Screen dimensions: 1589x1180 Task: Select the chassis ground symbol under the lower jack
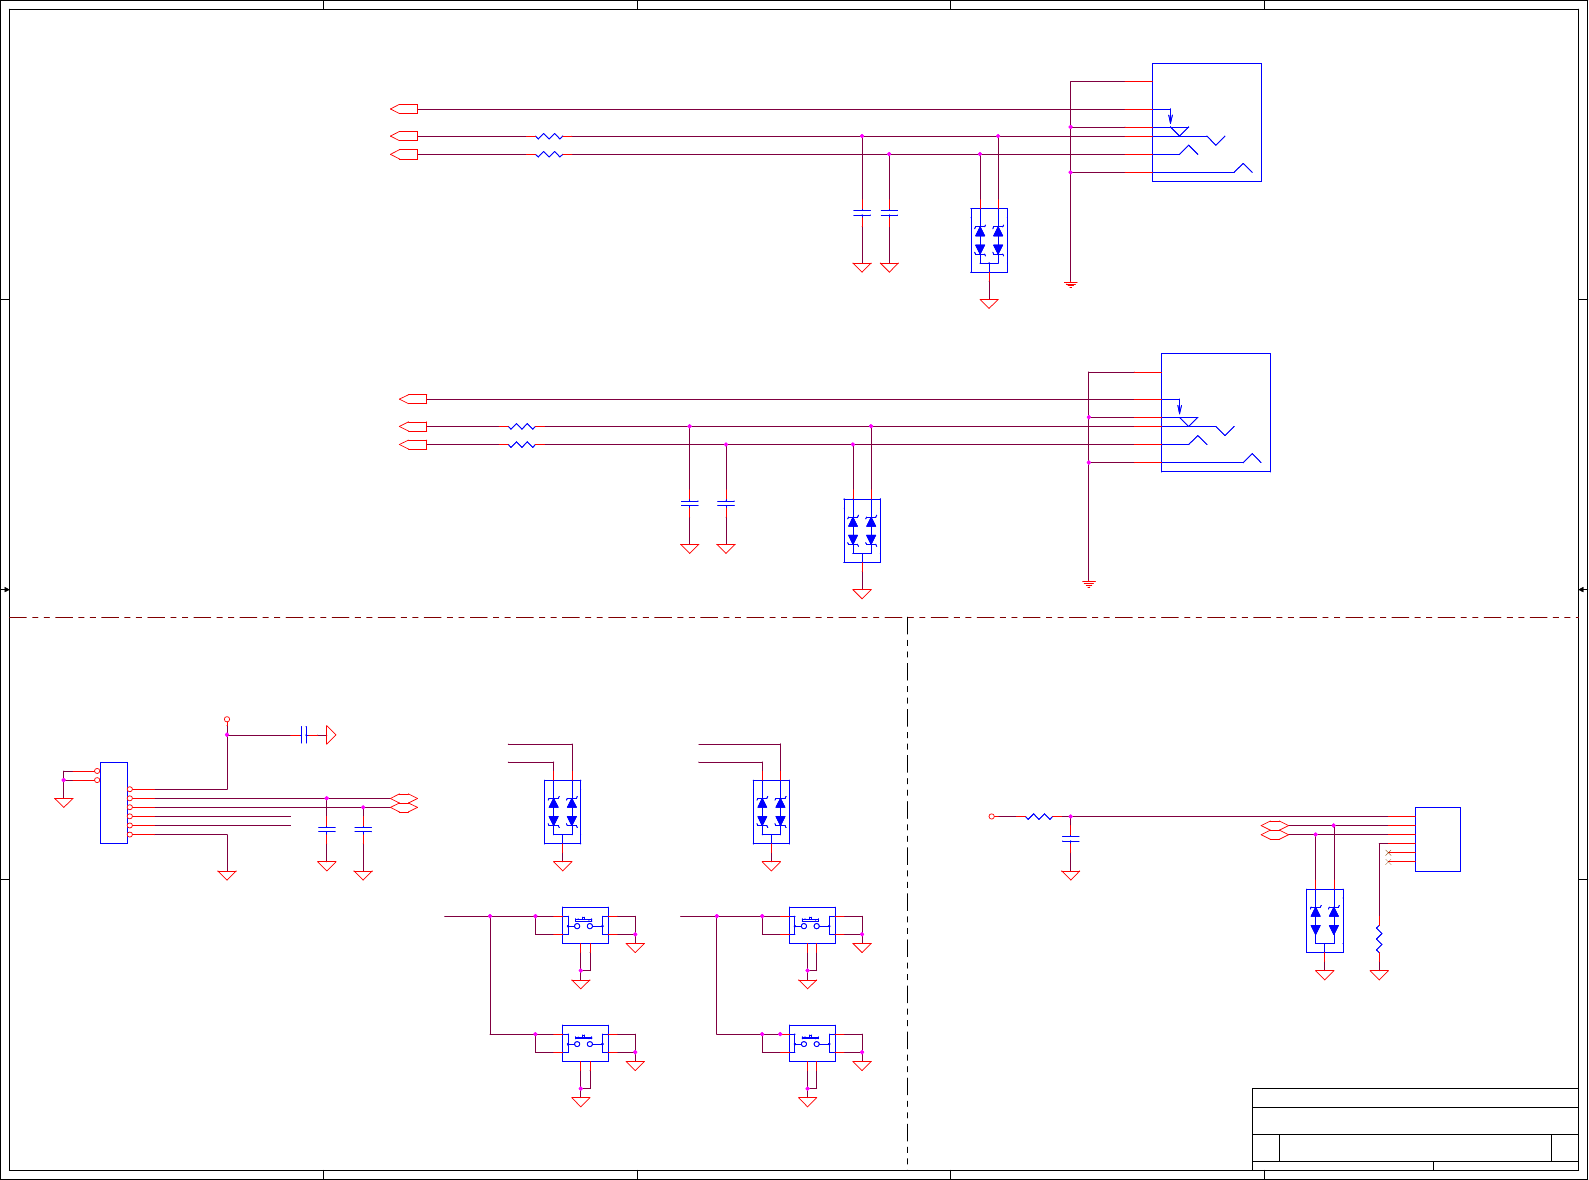(1089, 583)
